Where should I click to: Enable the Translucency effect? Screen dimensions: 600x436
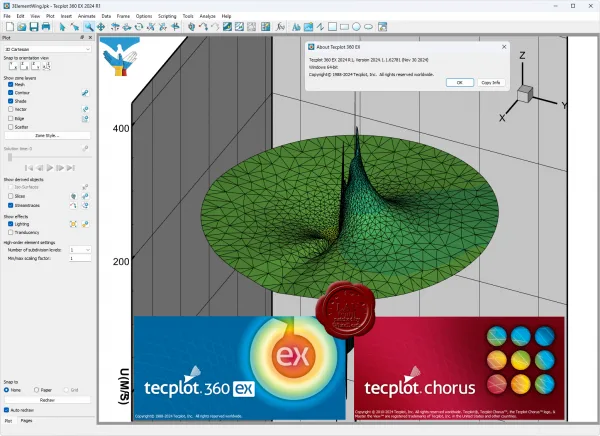click(x=11, y=232)
